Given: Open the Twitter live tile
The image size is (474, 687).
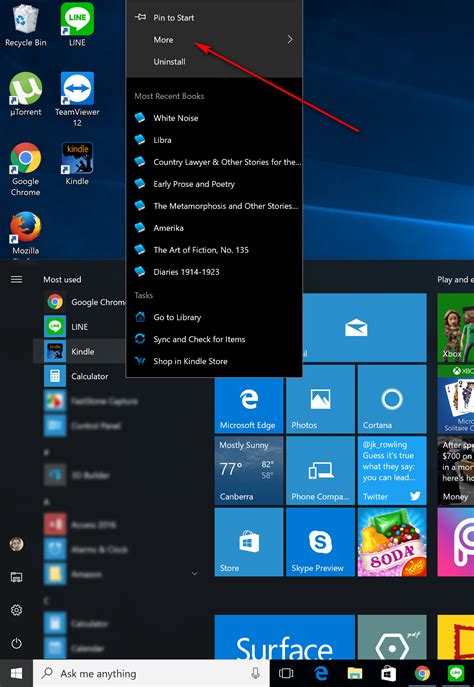Looking at the screenshot, I should (x=392, y=471).
